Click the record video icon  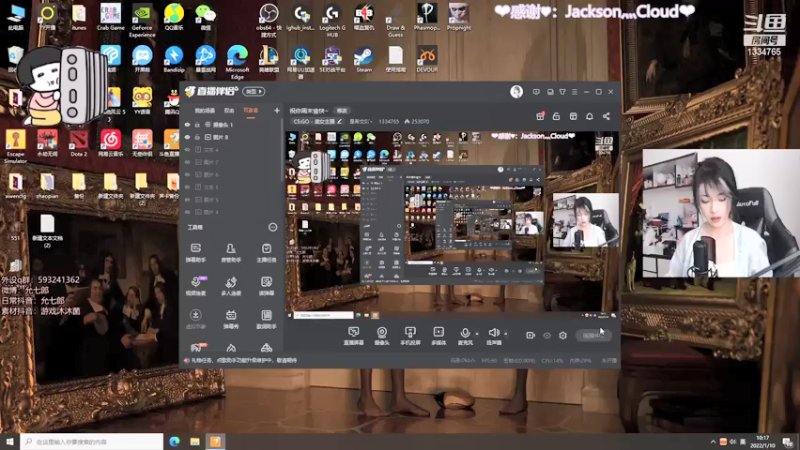click(530, 335)
